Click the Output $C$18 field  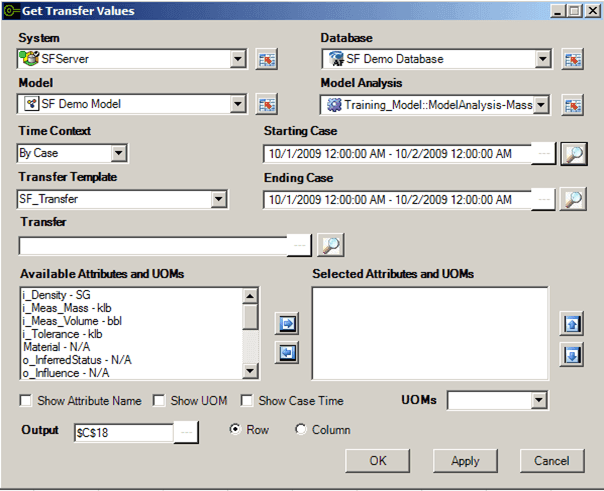tap(124, 432)
